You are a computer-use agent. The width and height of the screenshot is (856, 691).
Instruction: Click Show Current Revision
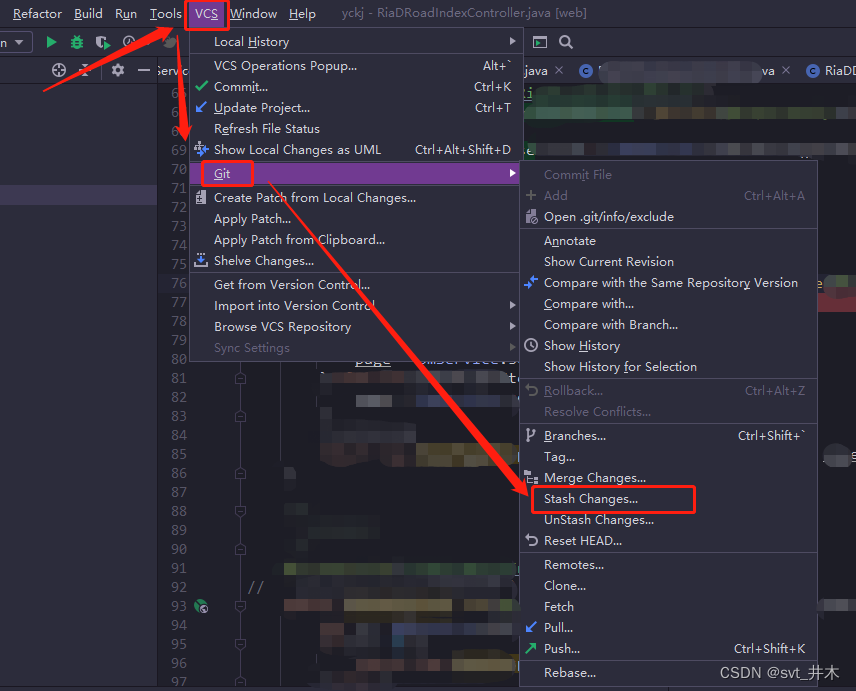668,261
